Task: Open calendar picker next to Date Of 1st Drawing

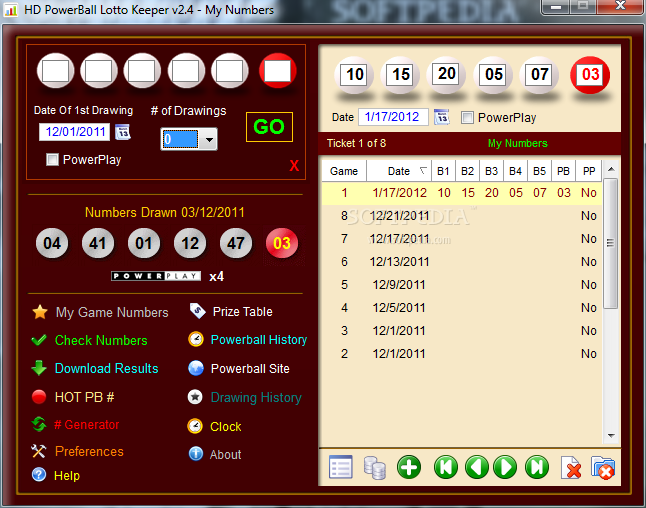Action: 122,132
